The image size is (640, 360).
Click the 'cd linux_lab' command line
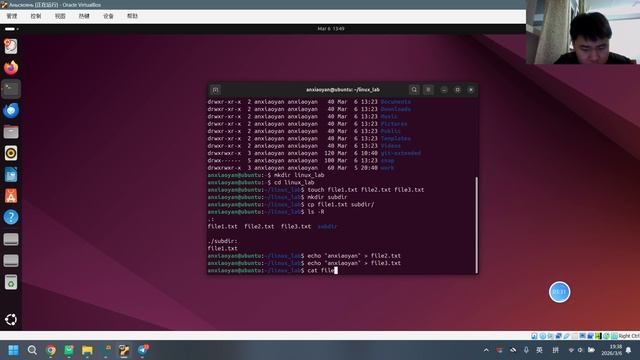point(261,182)
